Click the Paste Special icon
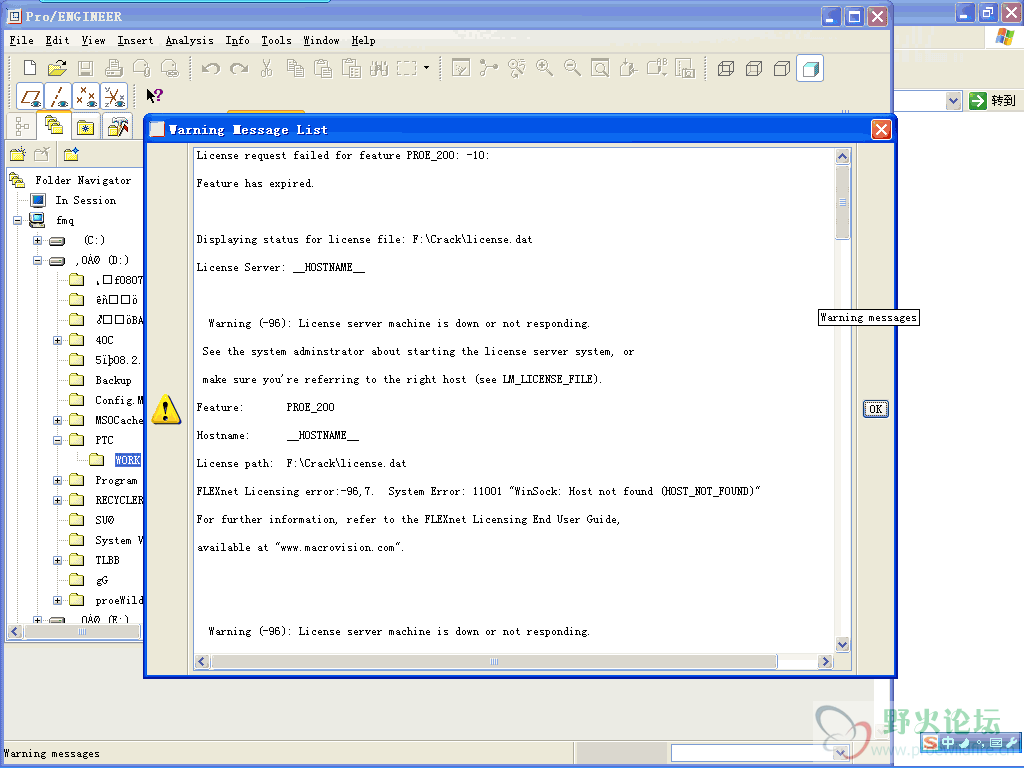Viewport: 1024px width, 768px height. (351, 68)
